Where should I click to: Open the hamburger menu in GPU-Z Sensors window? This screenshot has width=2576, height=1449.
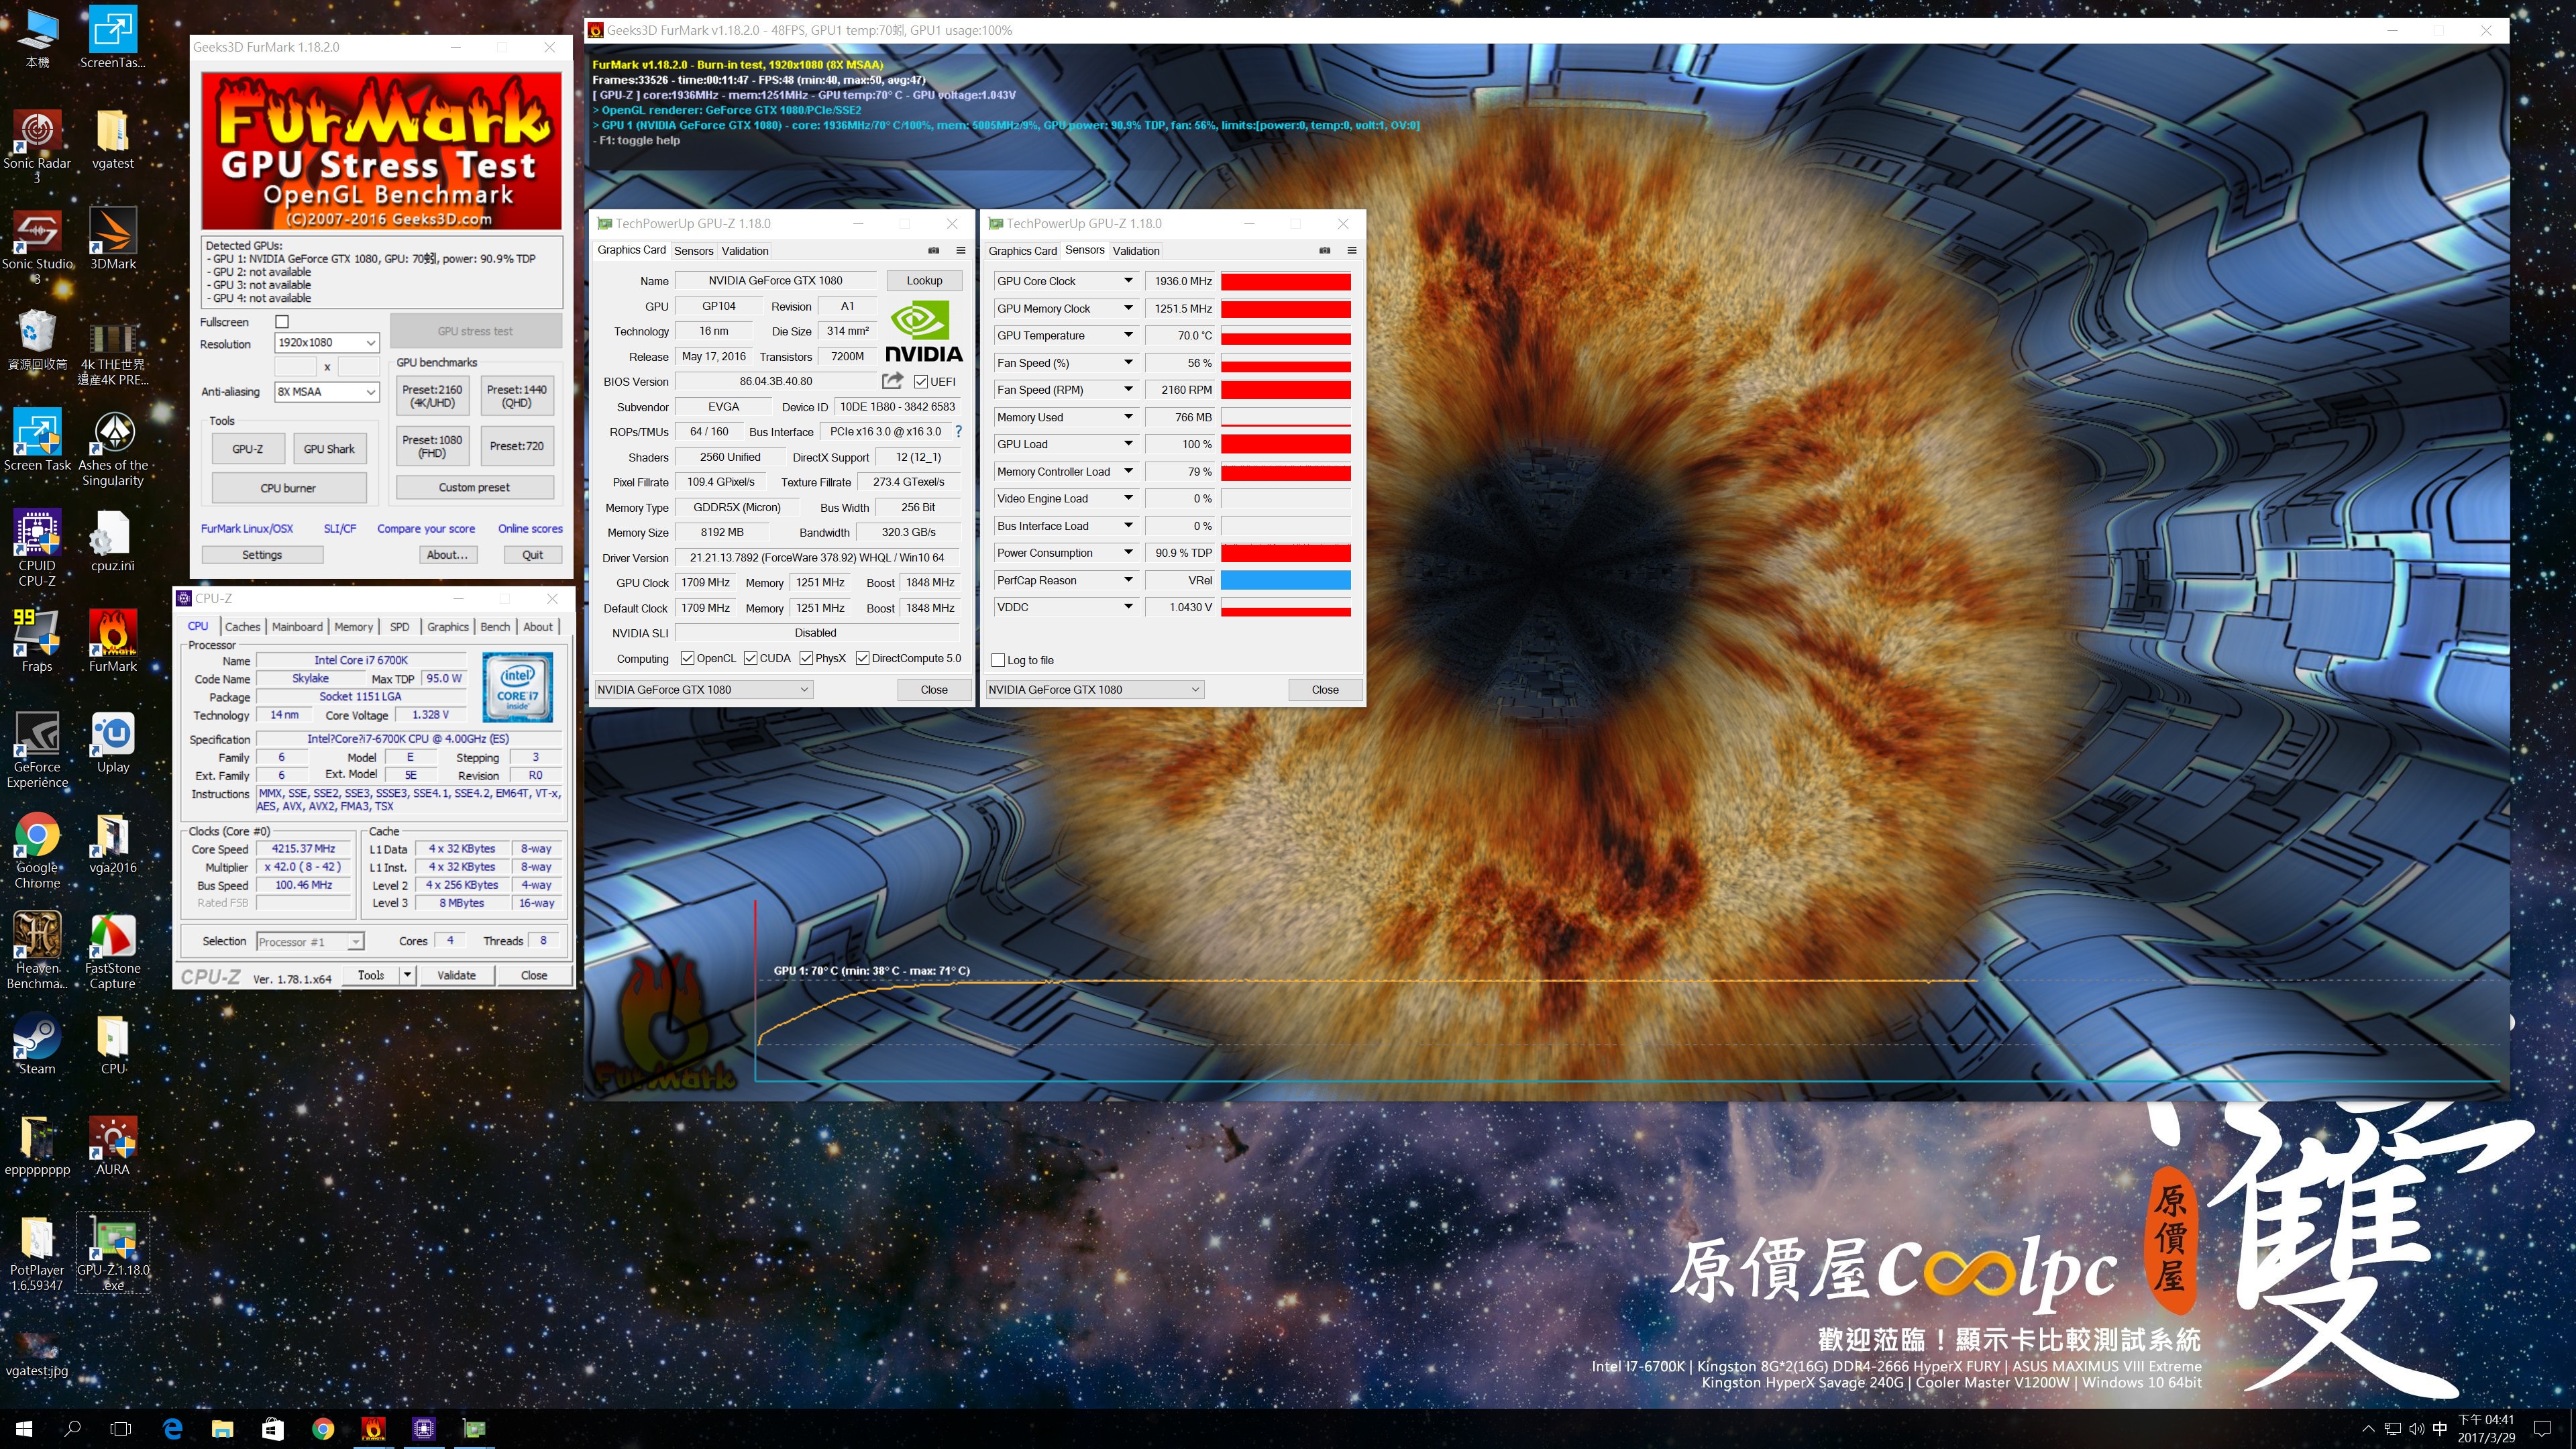1351,250
